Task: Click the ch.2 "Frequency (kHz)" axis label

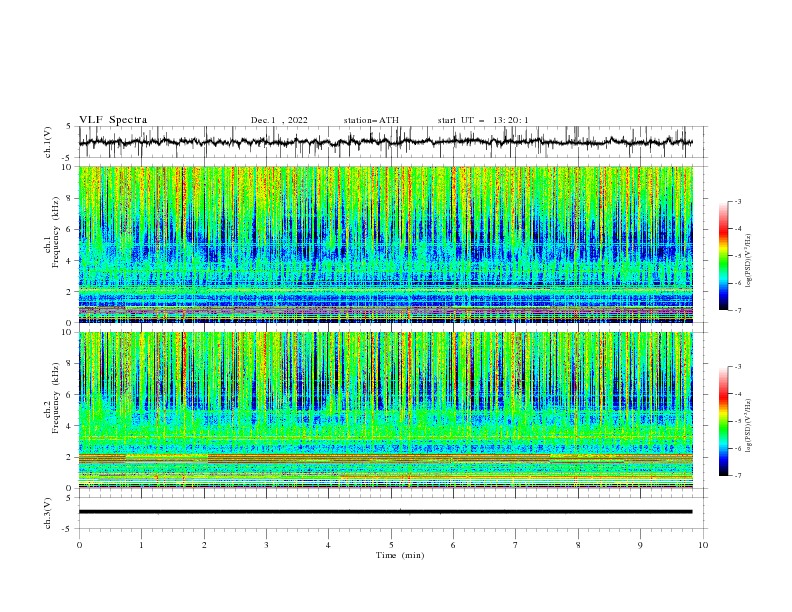Action: [55, 398]
